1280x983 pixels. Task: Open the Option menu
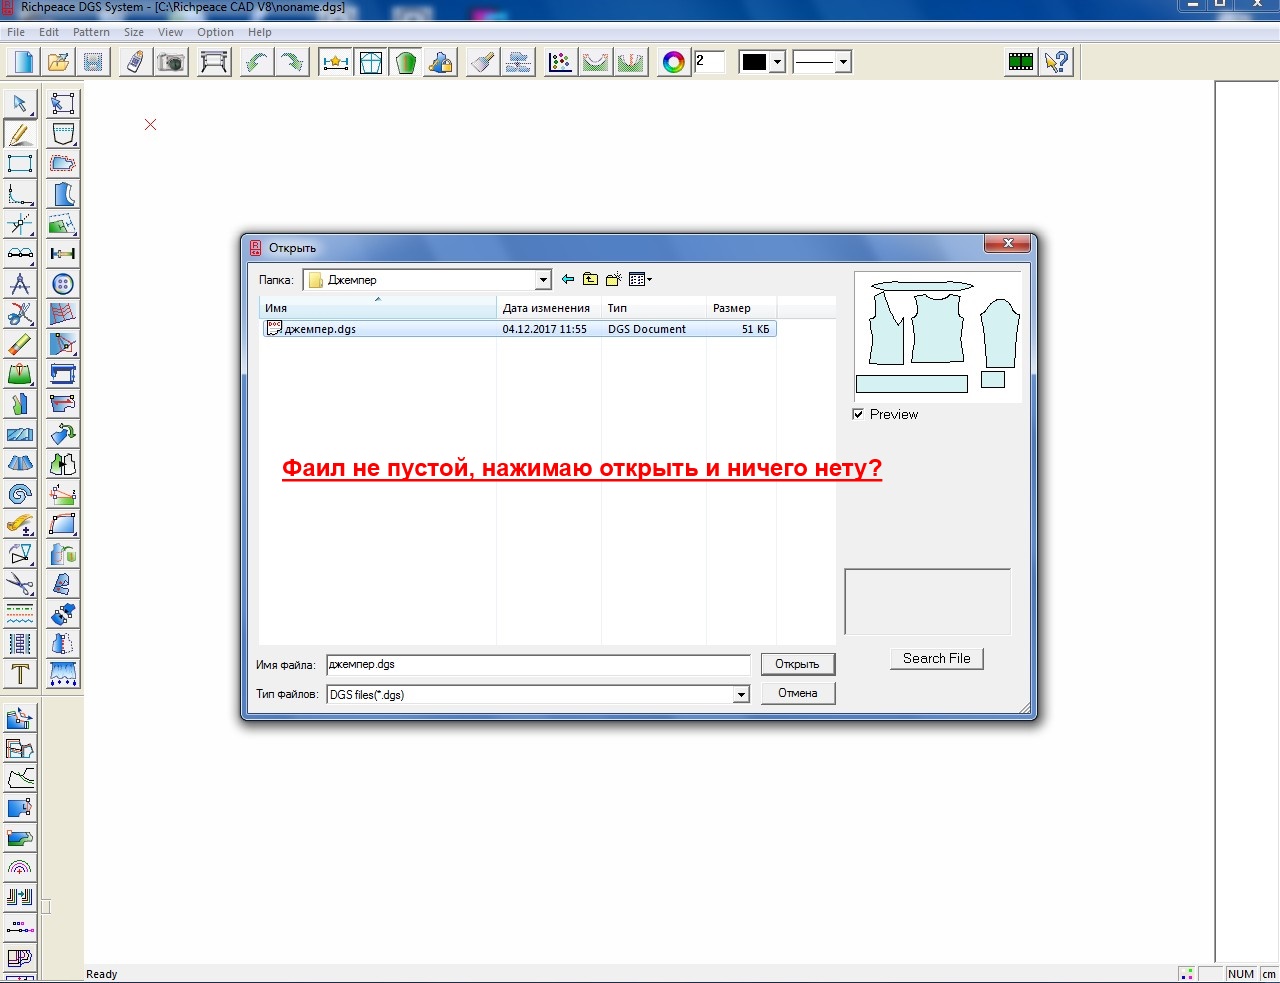point(215,32)
